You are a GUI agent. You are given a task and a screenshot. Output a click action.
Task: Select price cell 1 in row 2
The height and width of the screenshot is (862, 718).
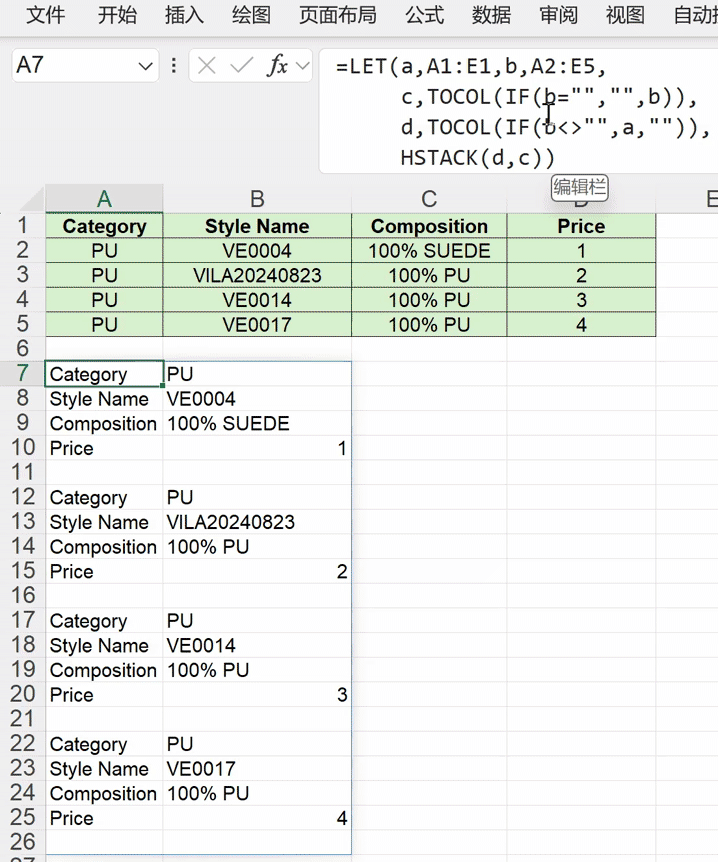(581, 251)
